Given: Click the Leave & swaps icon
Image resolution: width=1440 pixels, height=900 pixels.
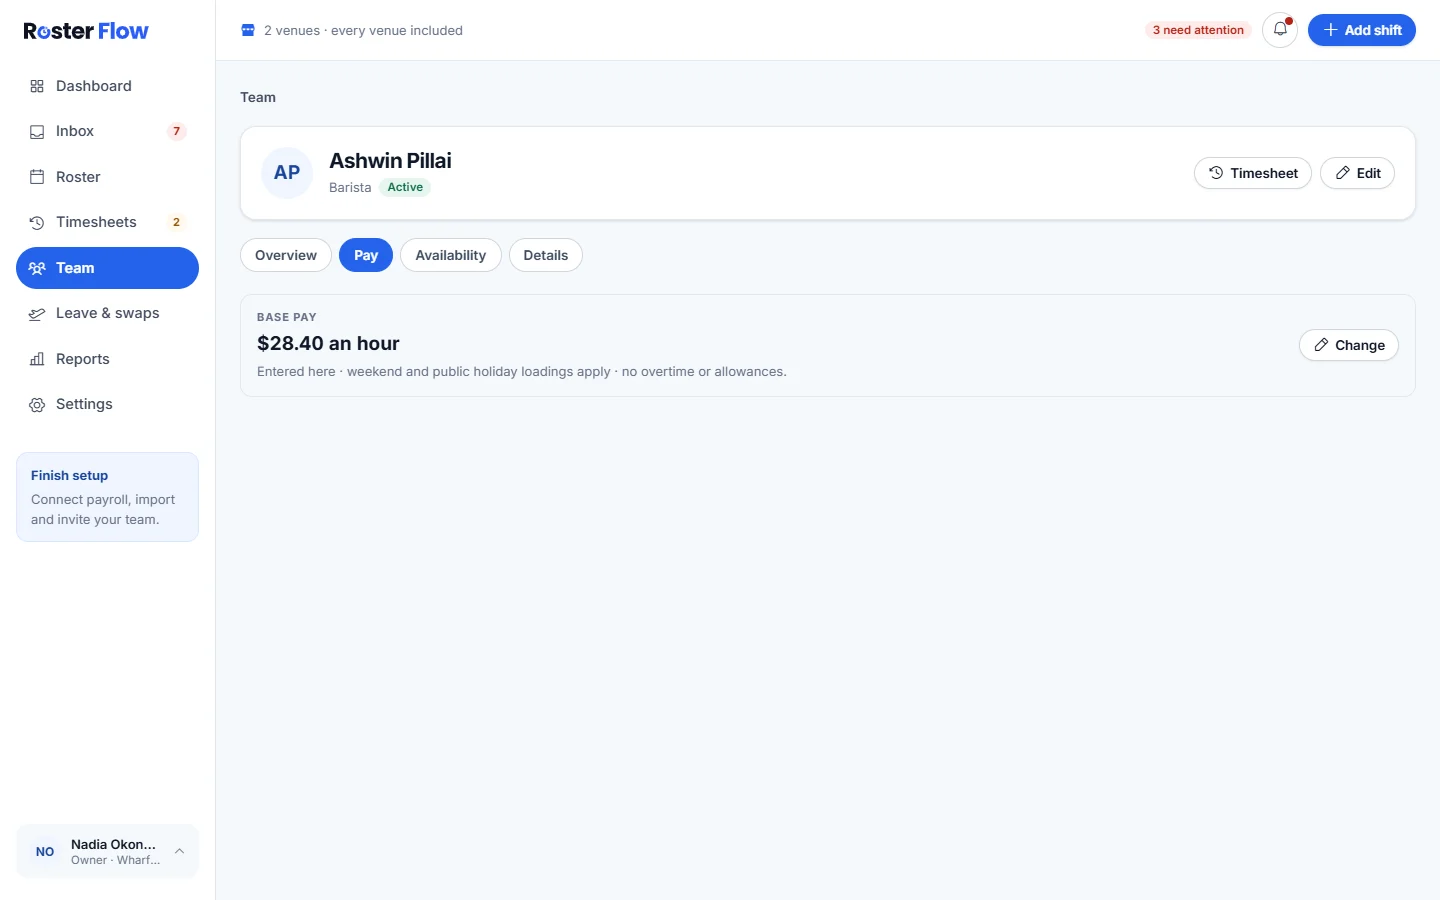Looking at the screenshot, I should pos(37,313).
